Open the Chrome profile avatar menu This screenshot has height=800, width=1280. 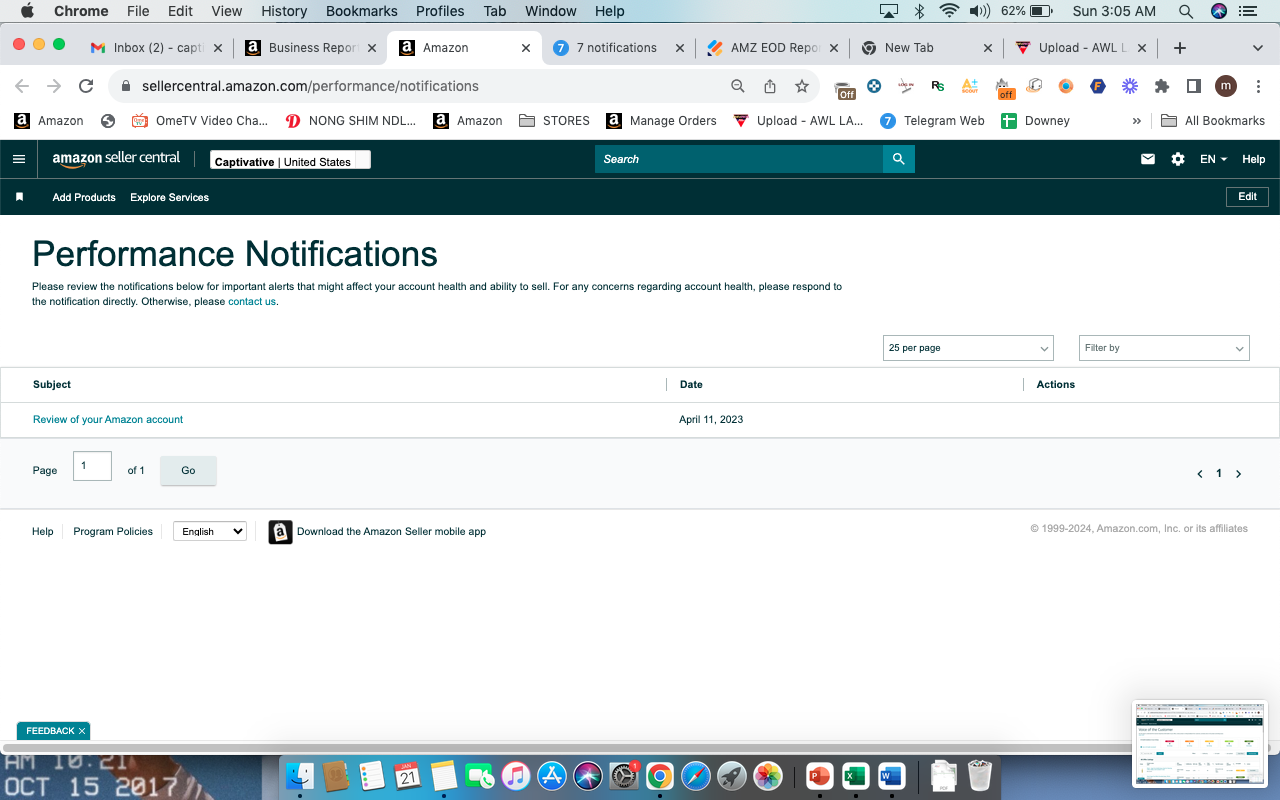pyautogui.click(x=1226, y=86)
